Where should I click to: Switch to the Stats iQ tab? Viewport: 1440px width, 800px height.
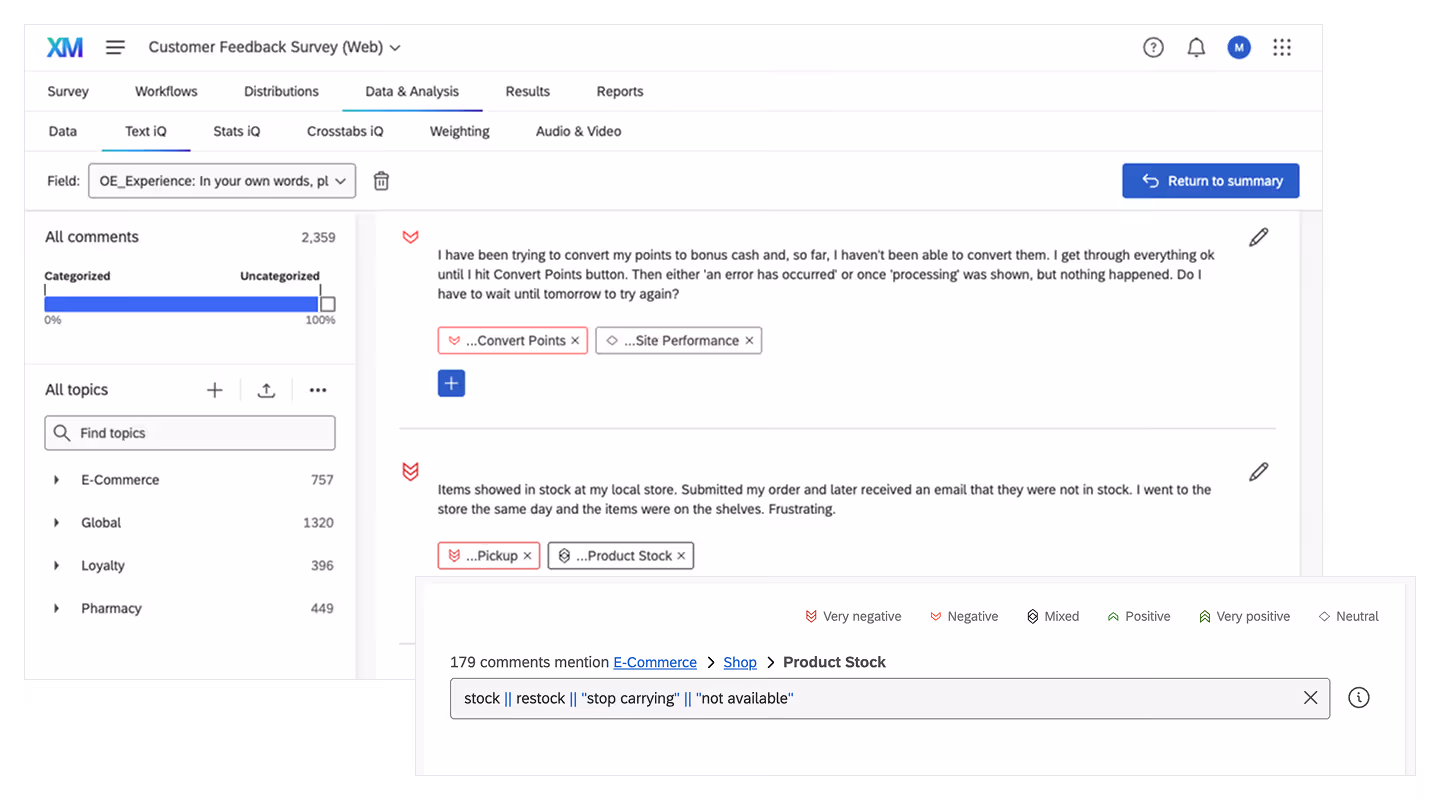pos(236,131)
